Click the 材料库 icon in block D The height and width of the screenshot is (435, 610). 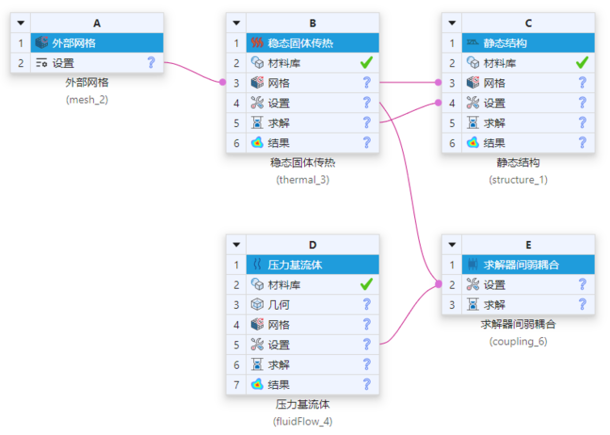(x=257, y=284)
